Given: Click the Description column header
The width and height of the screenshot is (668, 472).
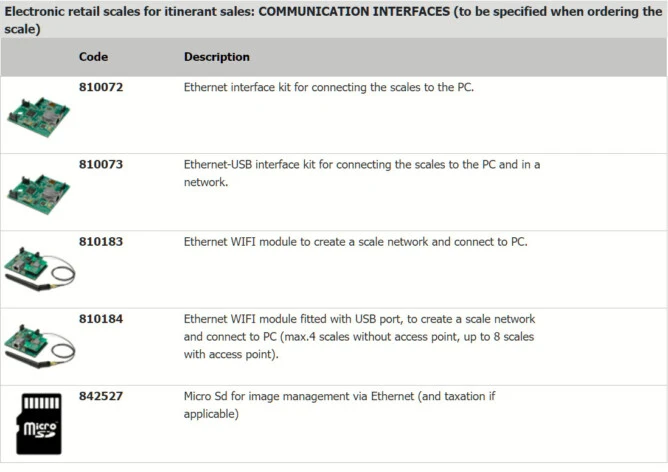Looking at the screenshot, I should point(216,57).
